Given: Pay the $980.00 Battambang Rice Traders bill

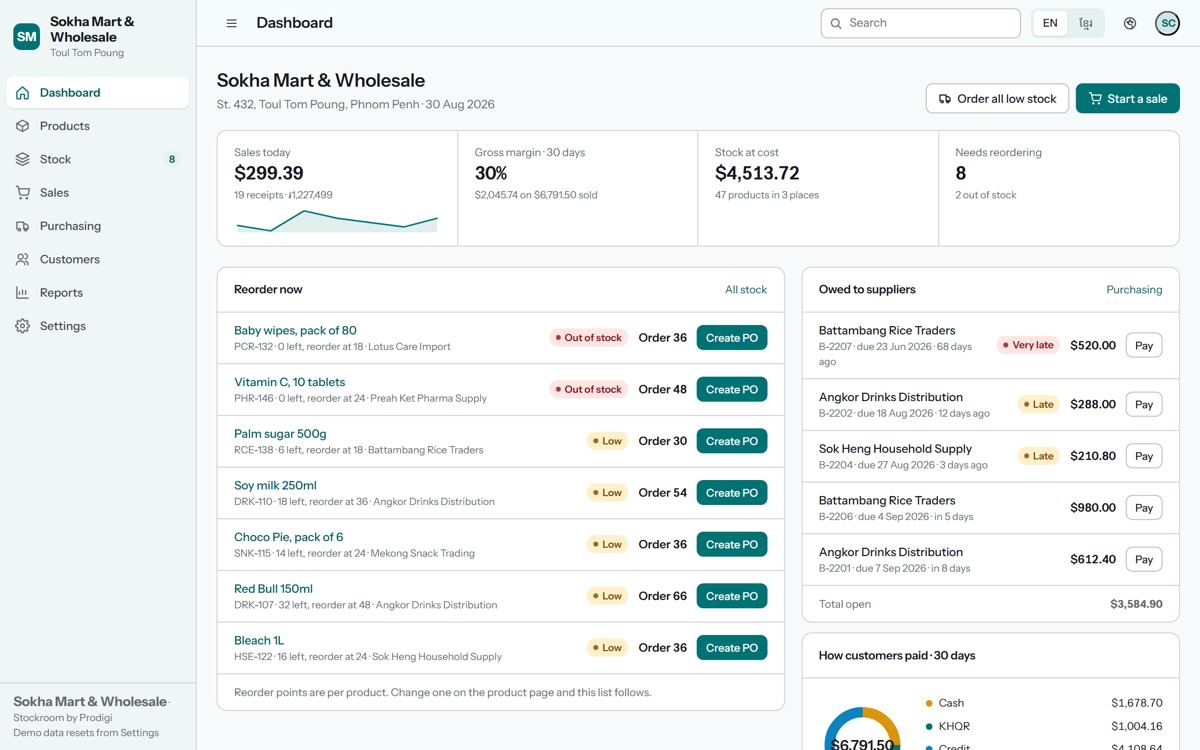Looking at the screenshot, I should click(x=1144, y=508).
